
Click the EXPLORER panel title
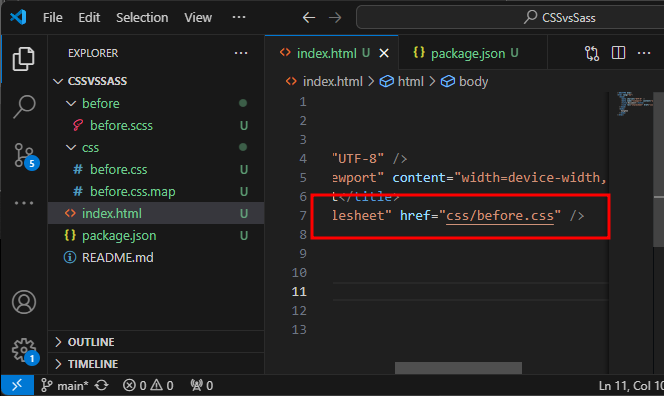93,53
